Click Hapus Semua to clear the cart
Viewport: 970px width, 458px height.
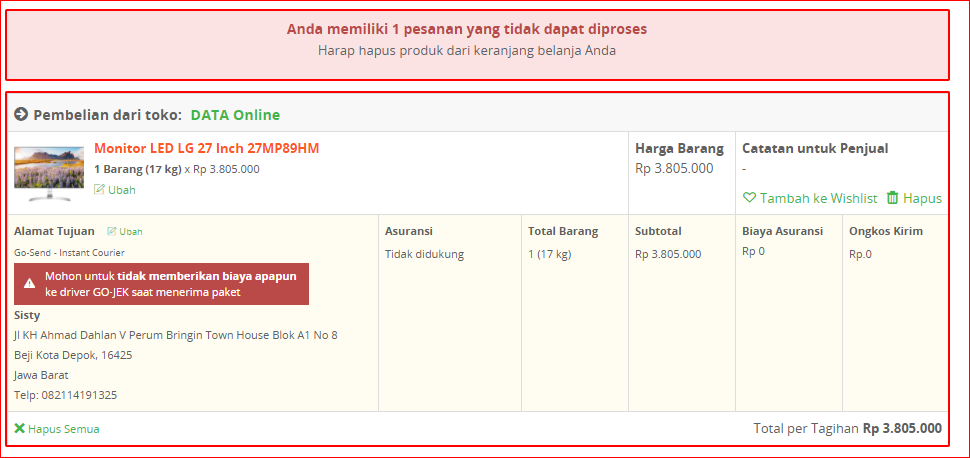pyautogui.click(x=64, y=429)
